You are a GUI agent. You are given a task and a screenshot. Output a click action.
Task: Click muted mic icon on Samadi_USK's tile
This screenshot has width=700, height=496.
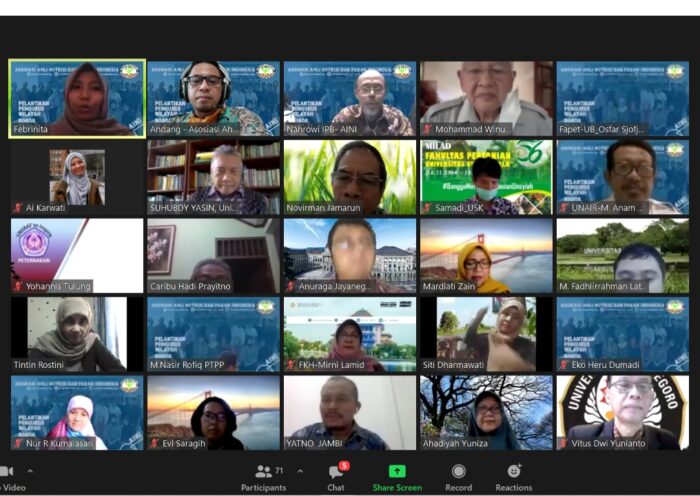pos(428,207)
